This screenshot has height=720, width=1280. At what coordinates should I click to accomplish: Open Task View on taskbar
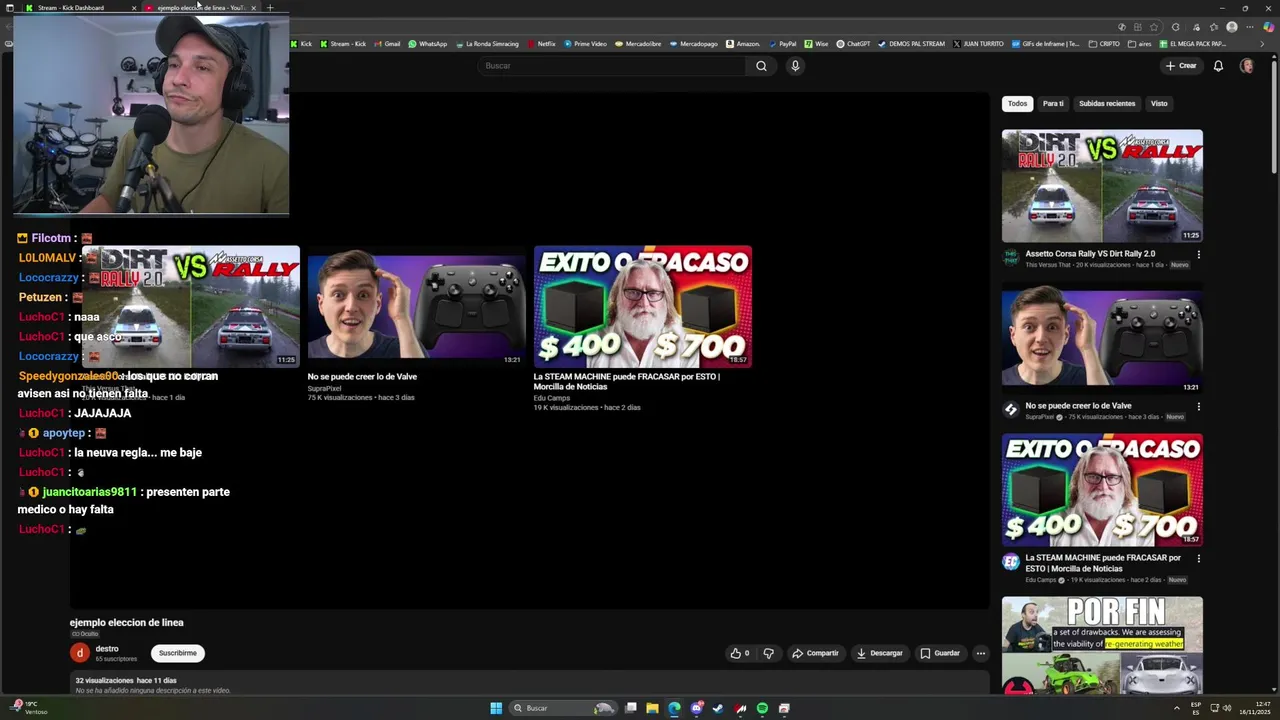point(631,708)
